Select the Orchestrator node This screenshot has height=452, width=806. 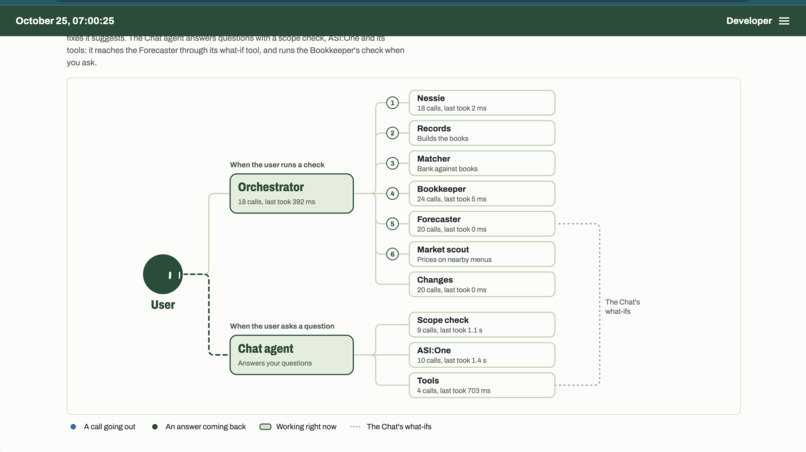pos(291,193)
